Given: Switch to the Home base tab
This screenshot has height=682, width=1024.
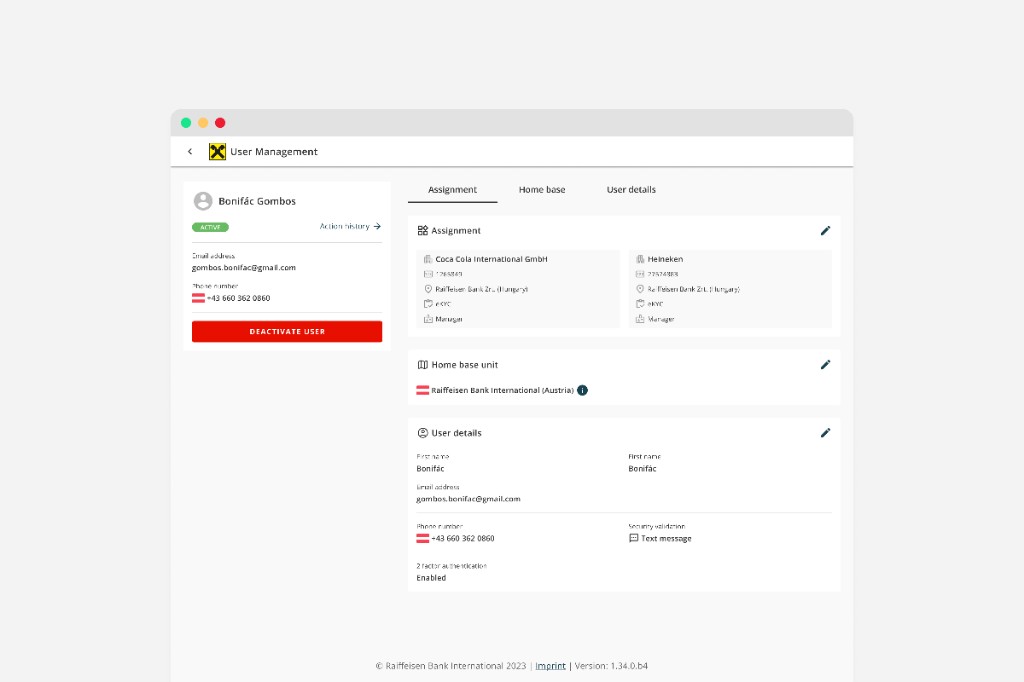Looking at the screenshot, I should coord(541,189).
